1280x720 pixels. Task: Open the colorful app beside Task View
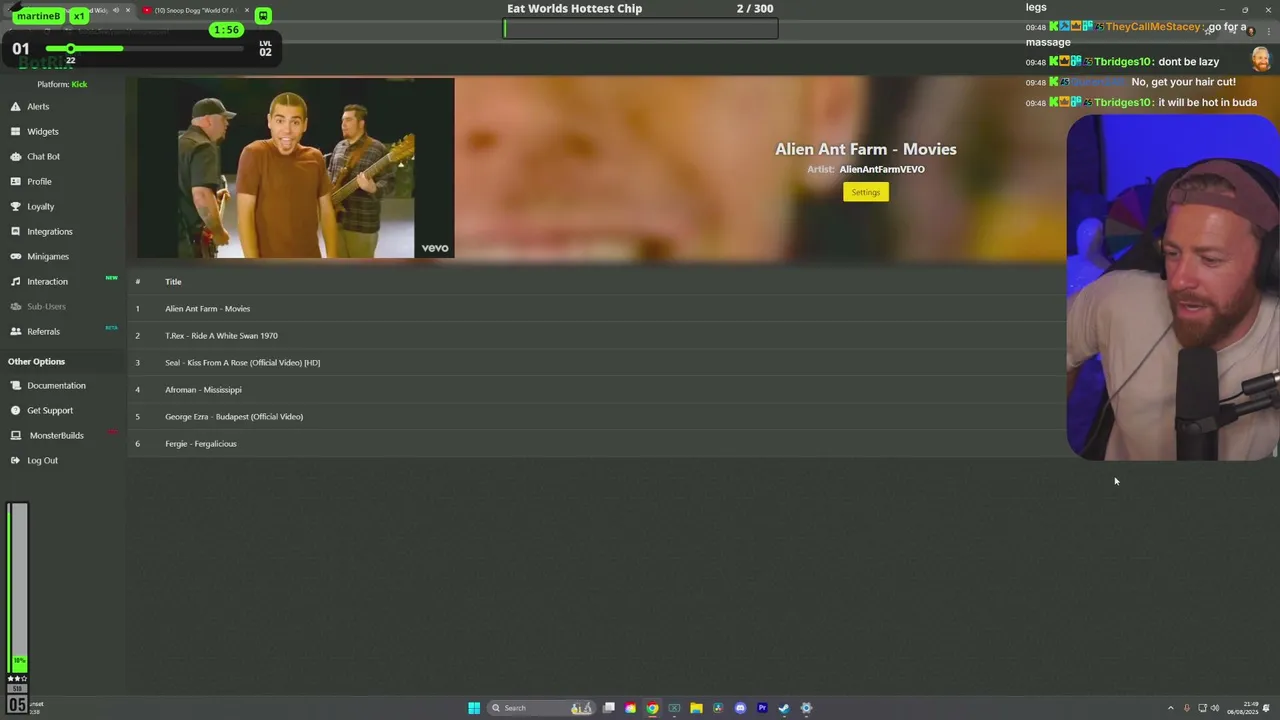point(630,708)
